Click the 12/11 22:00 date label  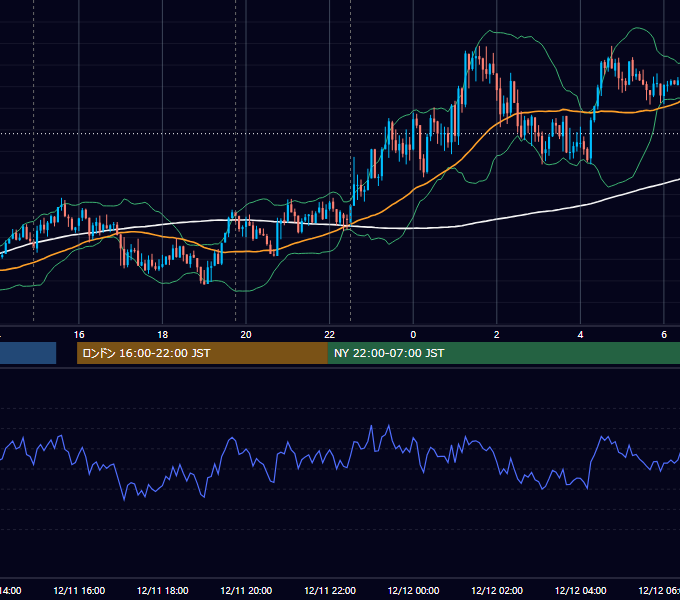[330, 590]
